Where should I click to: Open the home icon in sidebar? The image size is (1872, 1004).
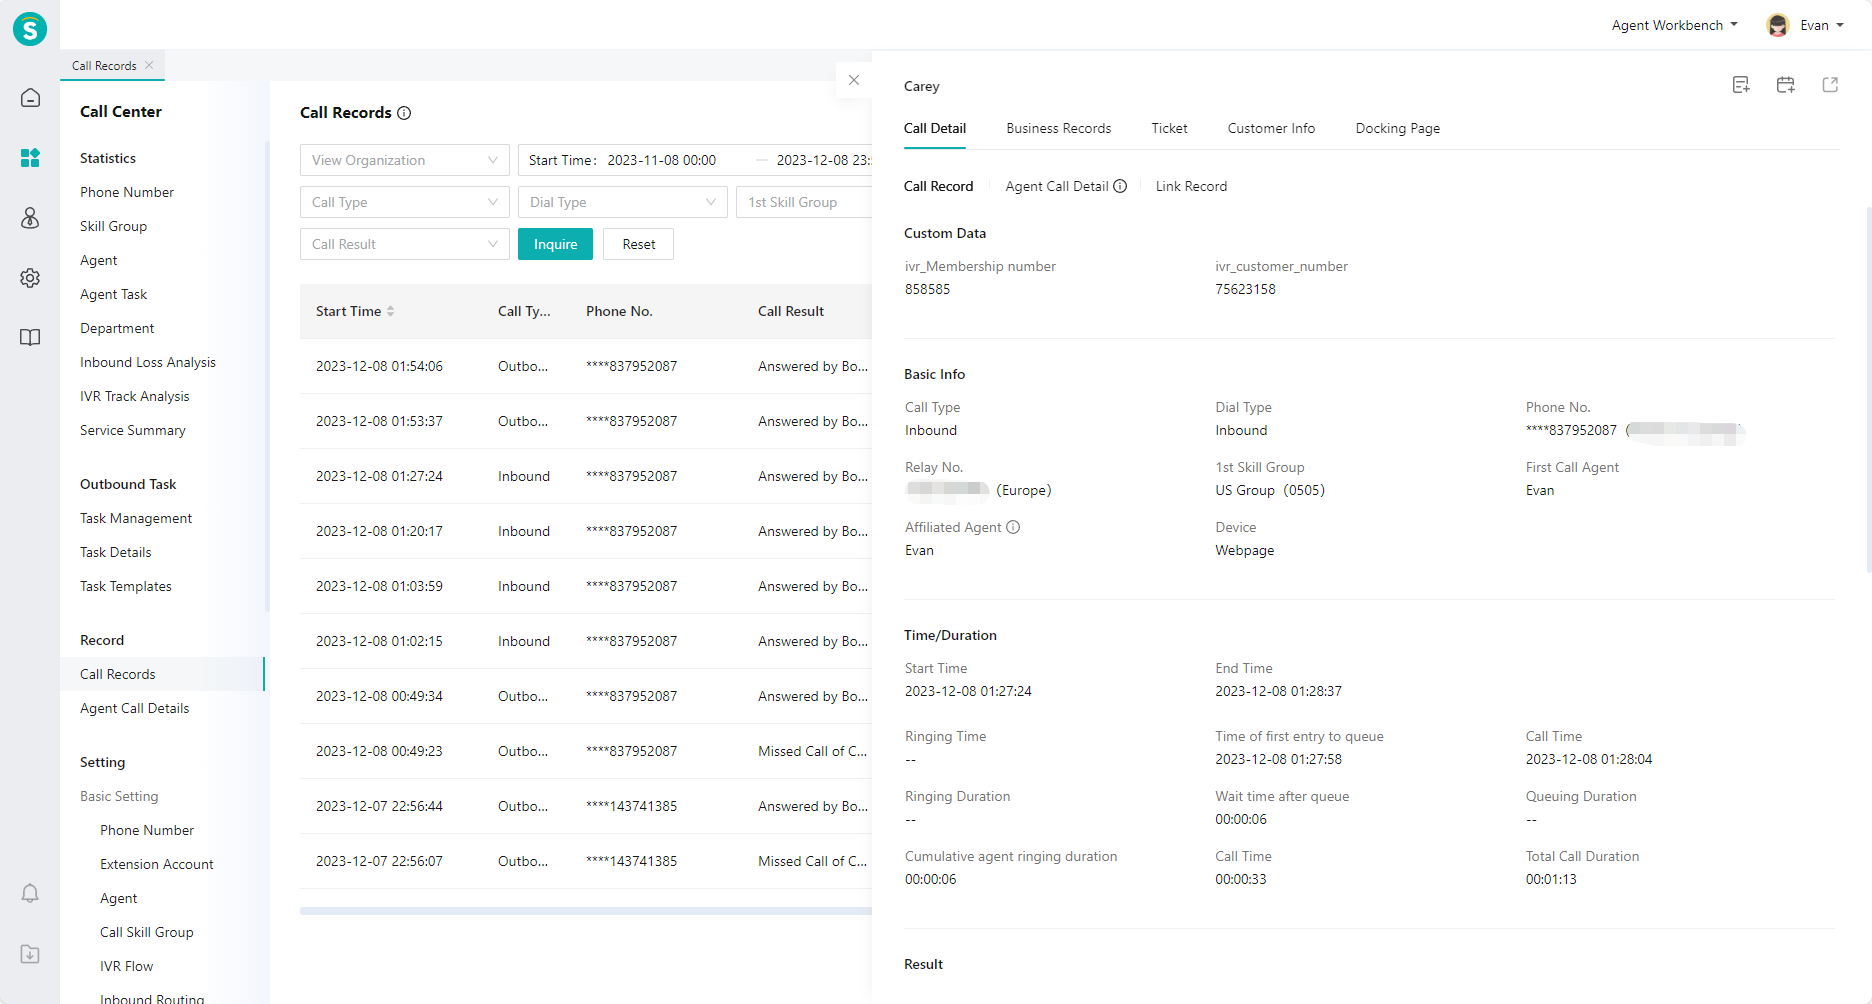click(x=30, y=98)
